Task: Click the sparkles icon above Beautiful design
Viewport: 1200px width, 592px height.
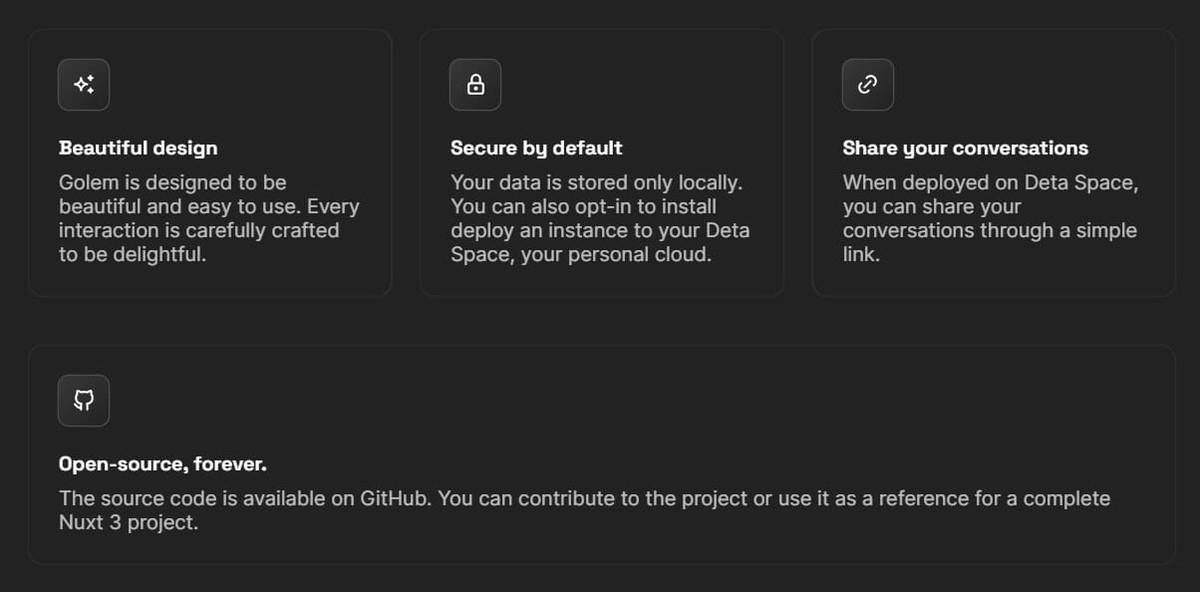Action: coord(84,85)
